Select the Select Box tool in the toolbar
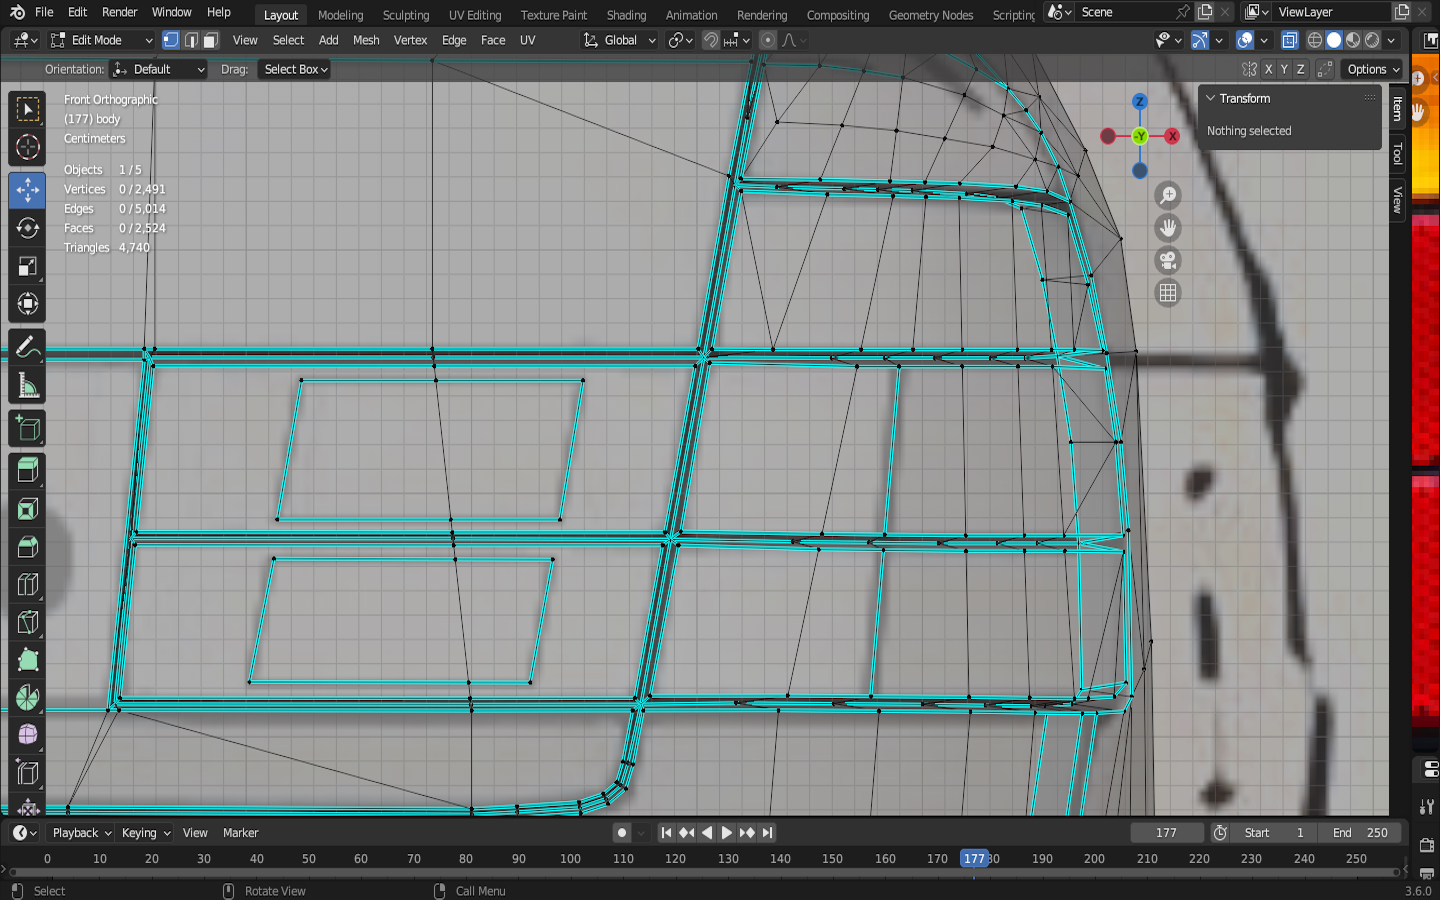Screen dimensions: 1440x900 coord(27,109)
